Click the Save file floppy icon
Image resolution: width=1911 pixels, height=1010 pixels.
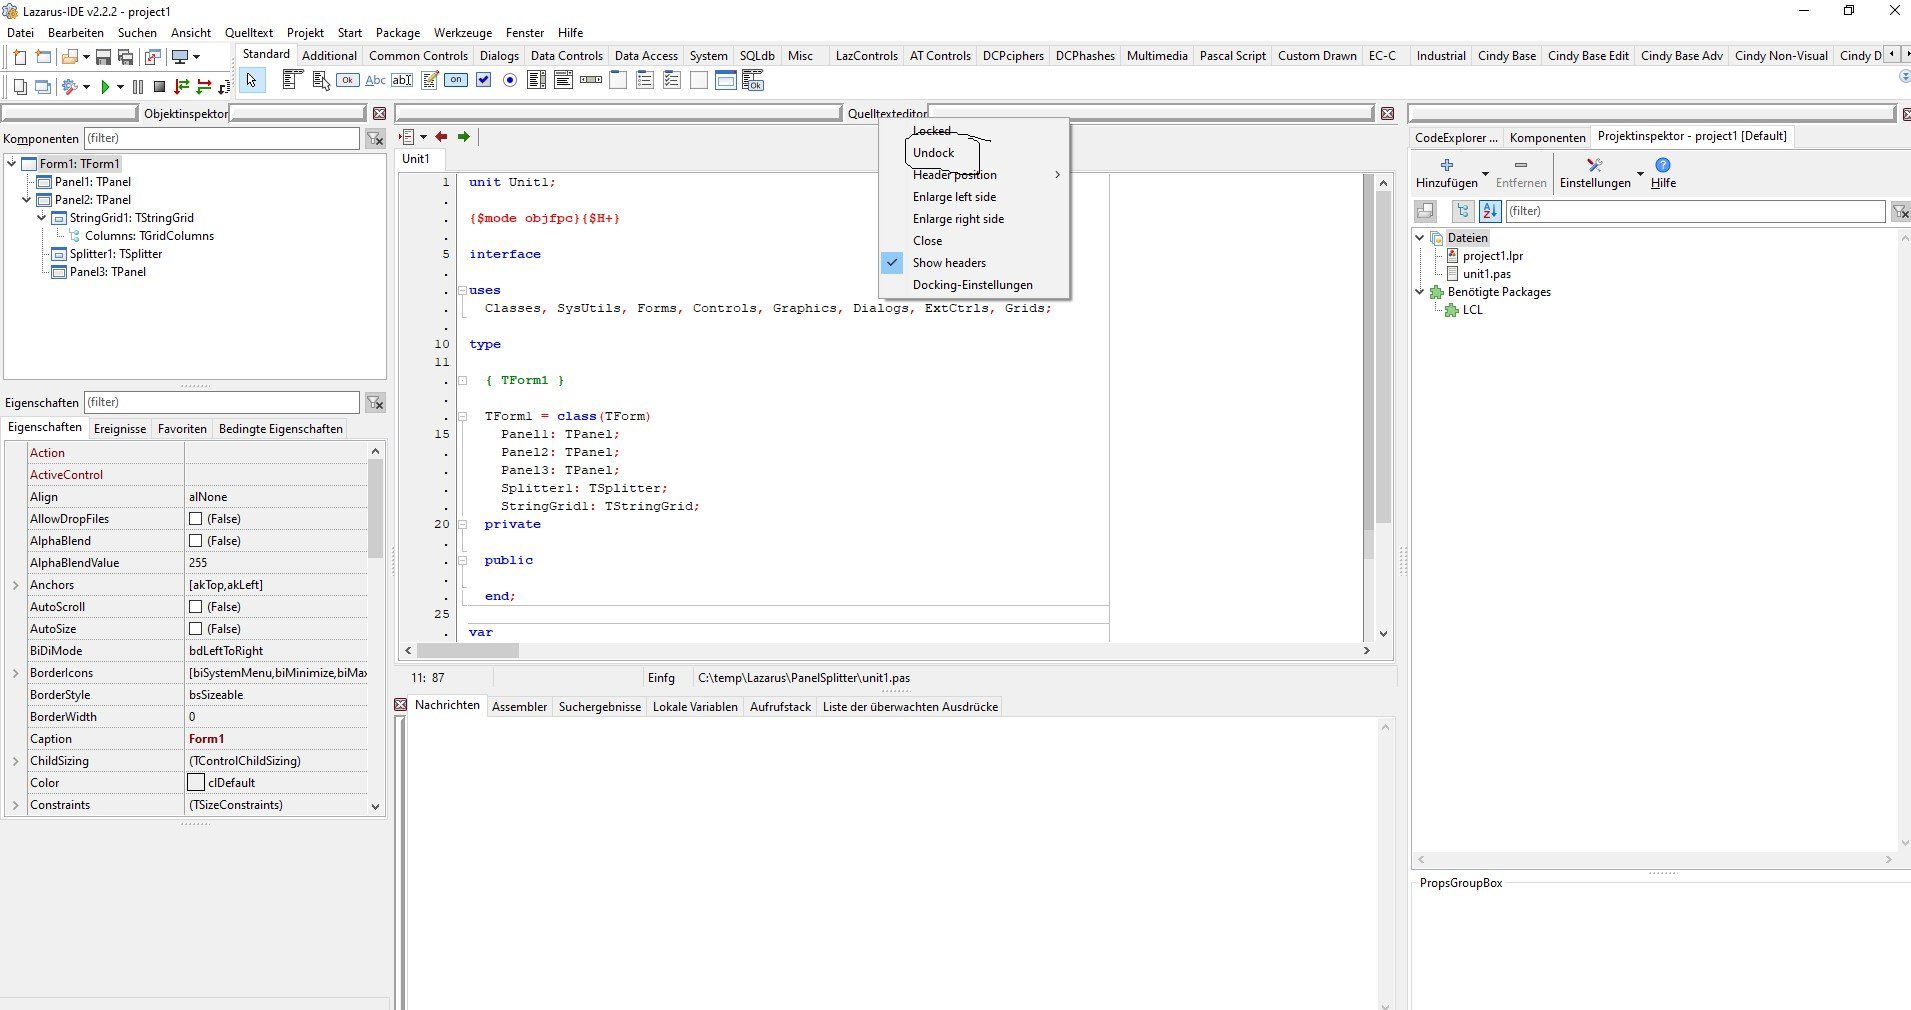coord(103,57)
